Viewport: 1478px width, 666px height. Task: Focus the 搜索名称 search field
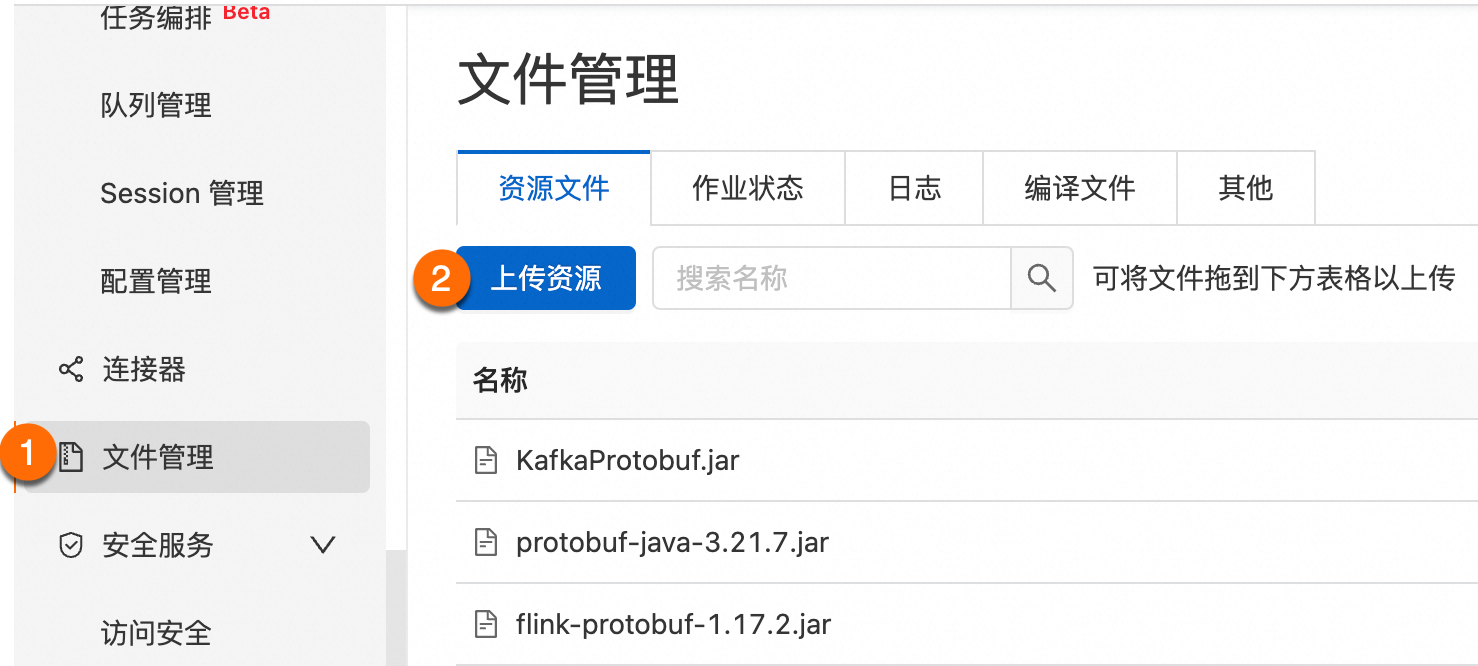pos(832,278)
